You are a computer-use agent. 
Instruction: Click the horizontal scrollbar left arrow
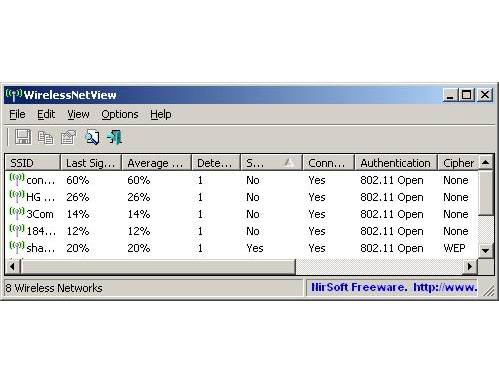(x=13, y=266)
